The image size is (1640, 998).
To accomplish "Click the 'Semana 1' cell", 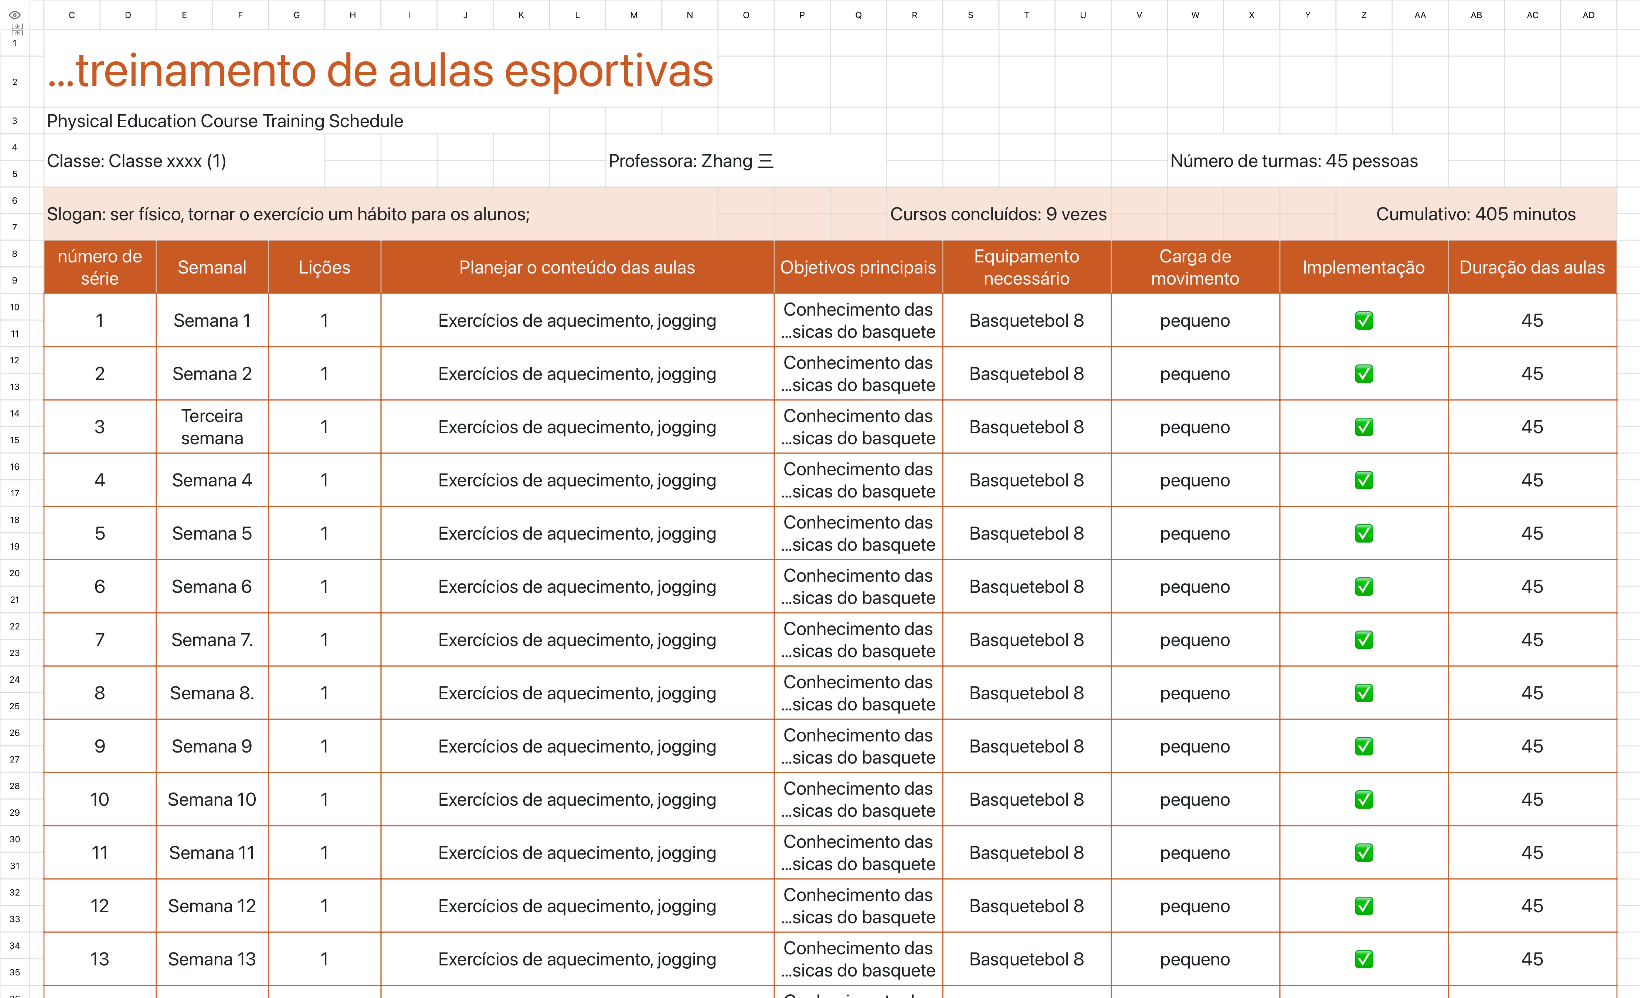I will click(x=212, y=321).
